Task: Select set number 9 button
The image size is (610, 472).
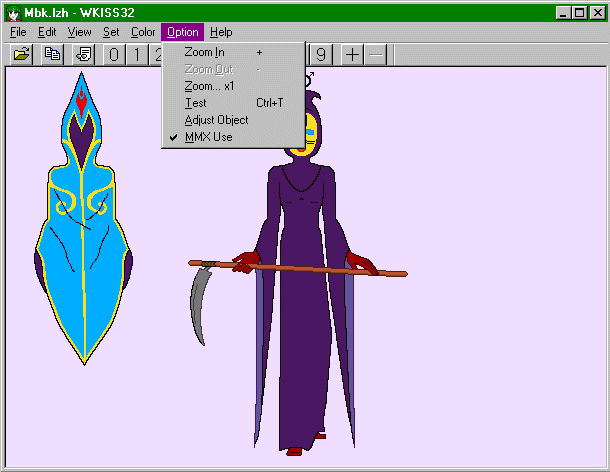Action: 321,54
